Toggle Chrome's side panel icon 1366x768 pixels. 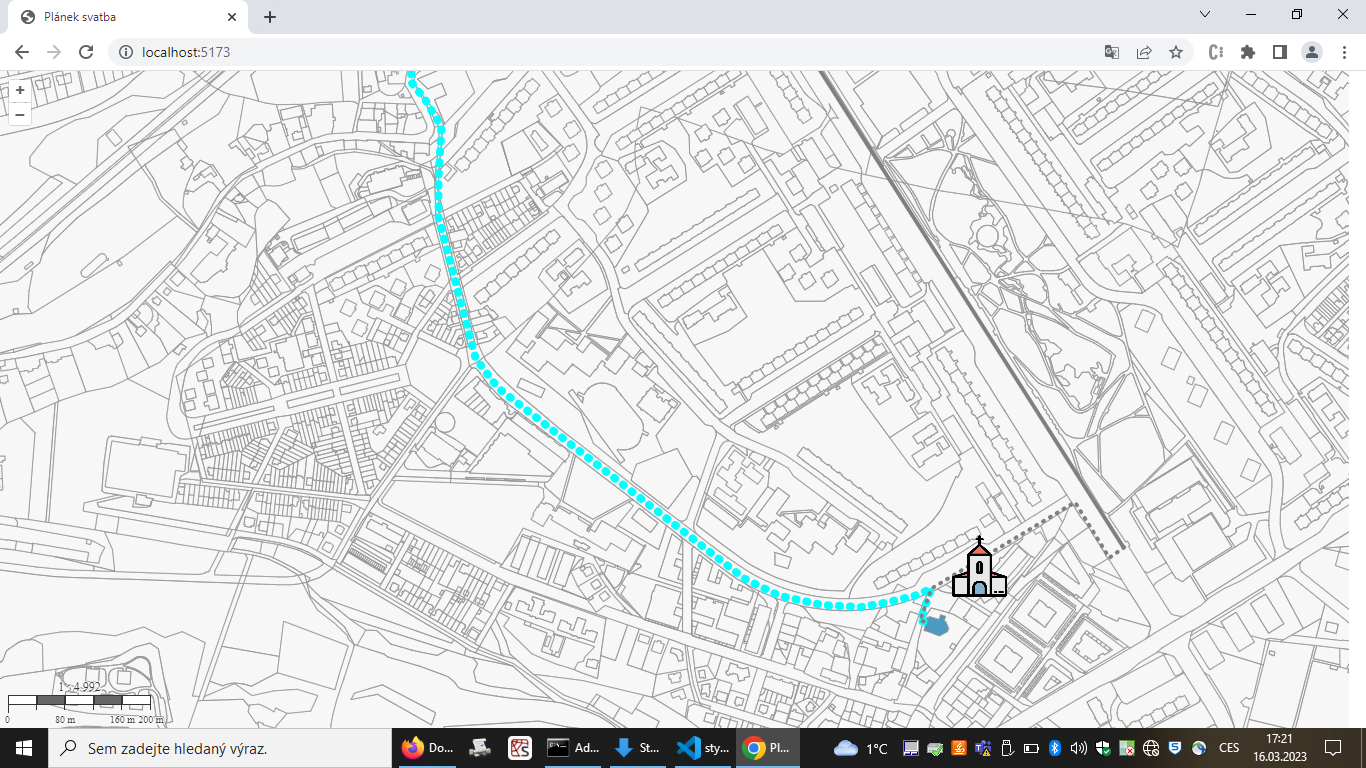click(1281, 51)
